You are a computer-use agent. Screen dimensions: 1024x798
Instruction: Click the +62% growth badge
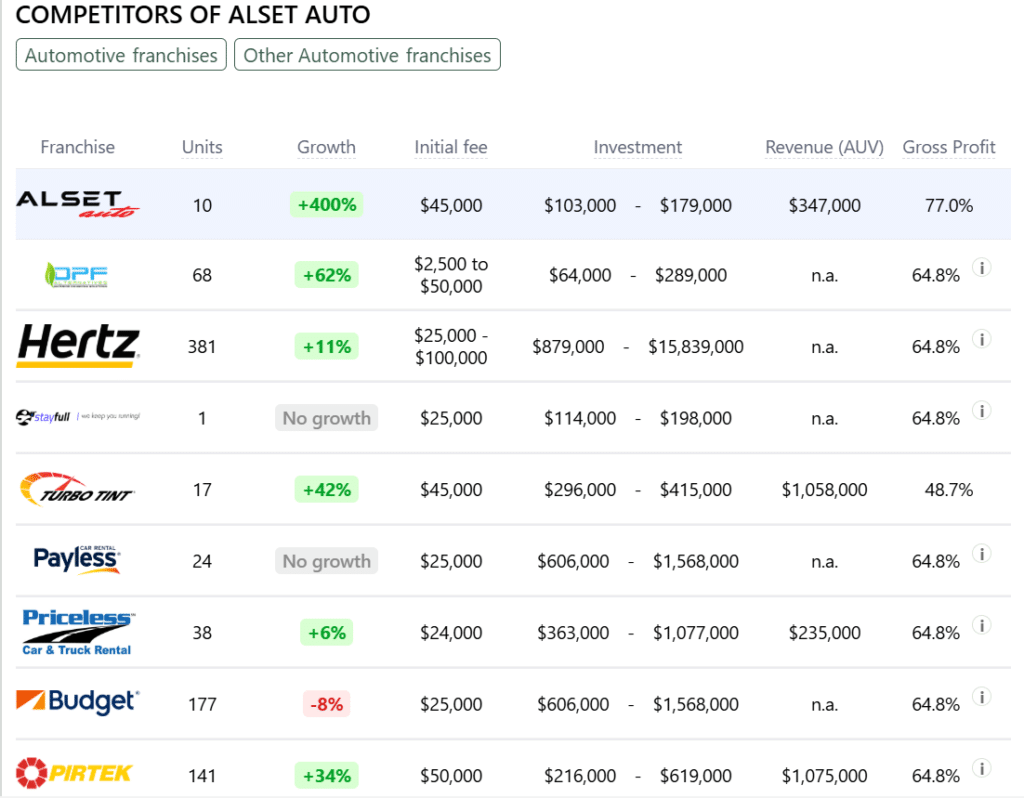[x=327, y=275]
